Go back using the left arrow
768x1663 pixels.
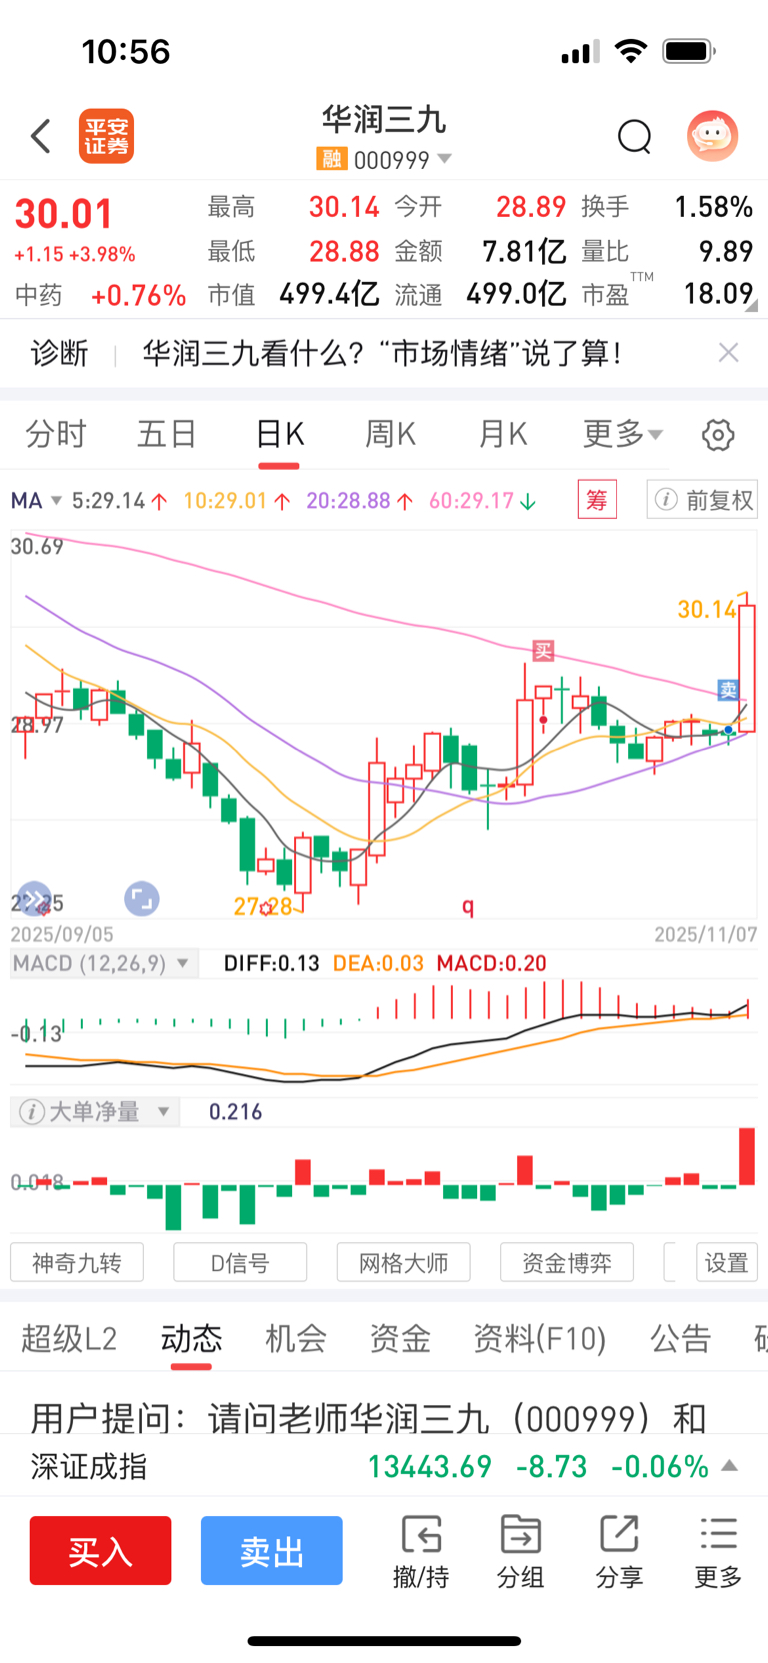(x=40, y=136)
